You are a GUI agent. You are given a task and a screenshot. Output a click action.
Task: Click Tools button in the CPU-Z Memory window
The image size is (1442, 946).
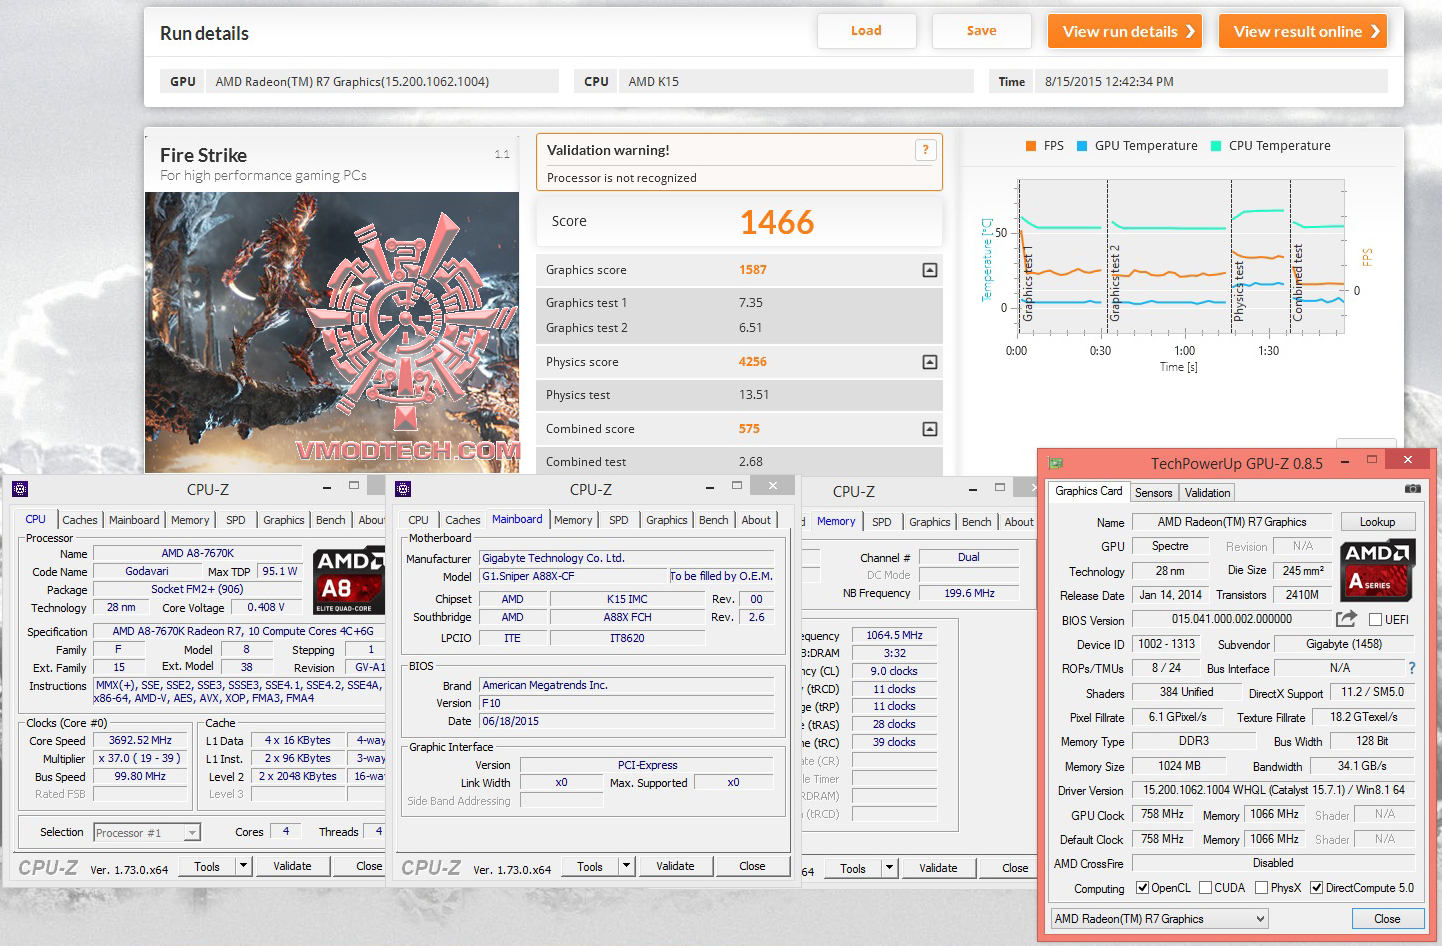pyautogui.click(x=853, y=868)
